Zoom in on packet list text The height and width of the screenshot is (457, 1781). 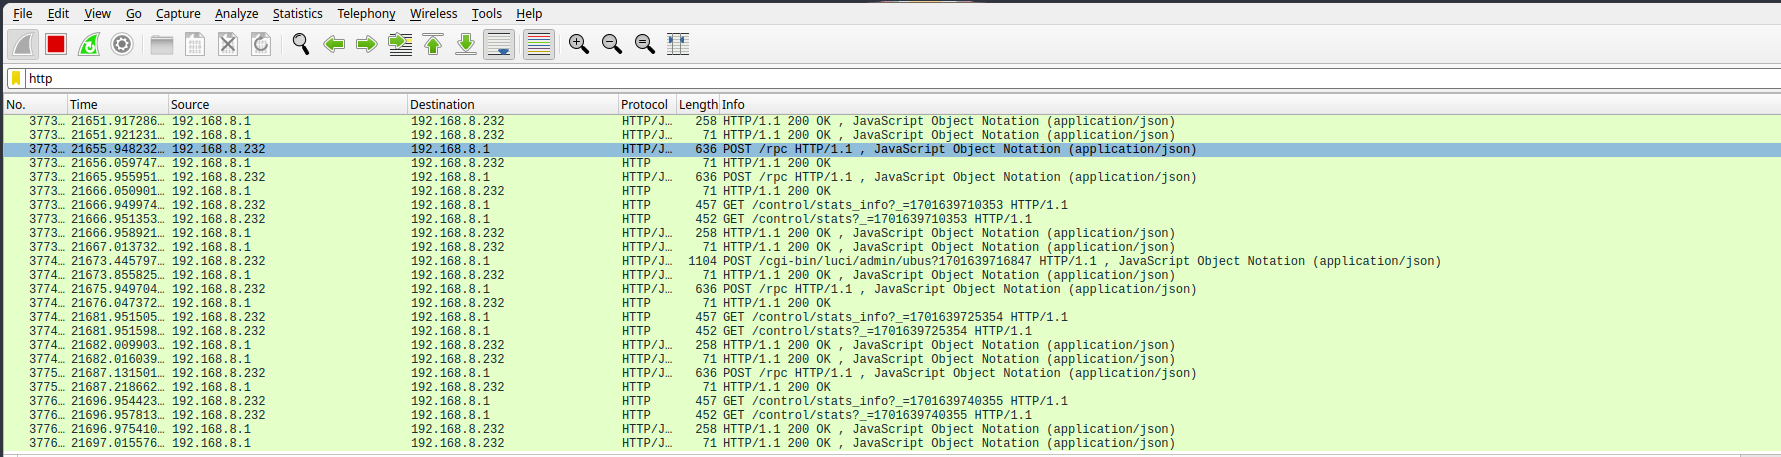(x=578, y=44)
